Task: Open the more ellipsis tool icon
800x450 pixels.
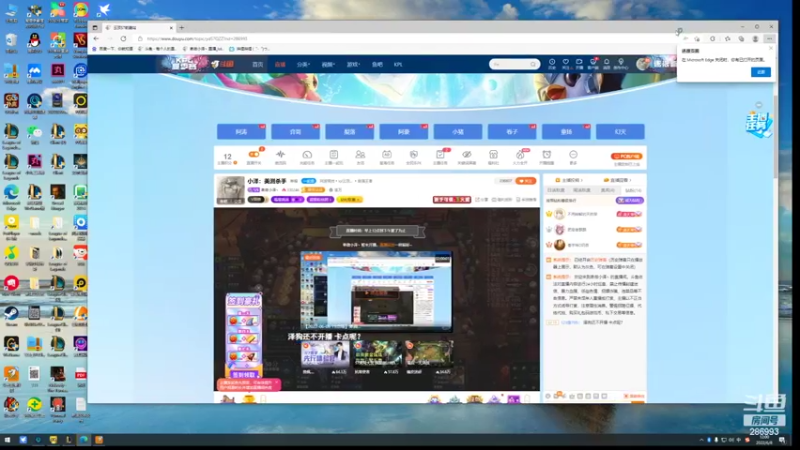Action: coord(573,157)
